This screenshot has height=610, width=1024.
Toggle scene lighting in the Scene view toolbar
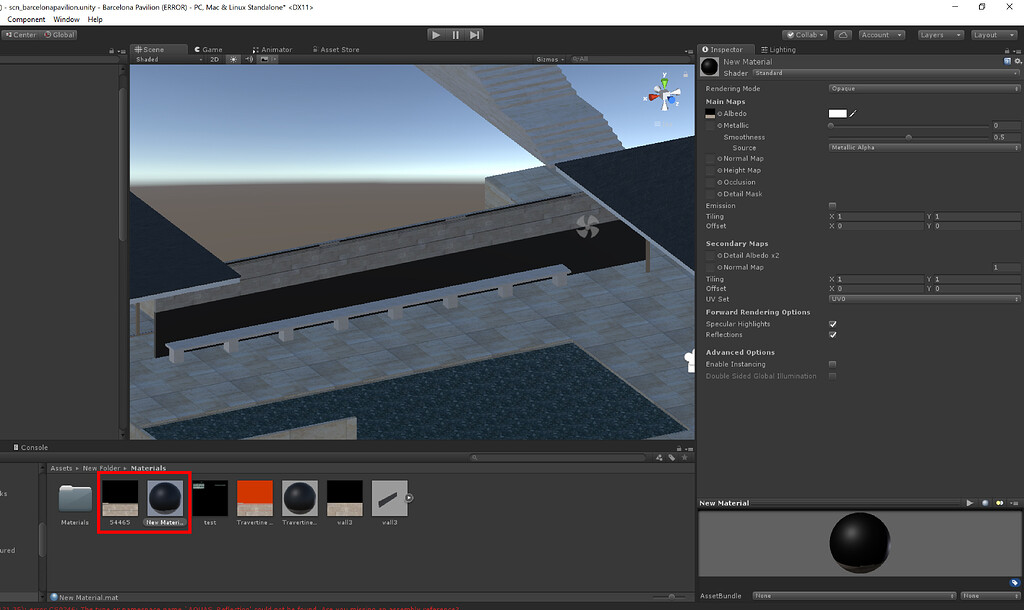pyautogui.click(x=233, y=59)
